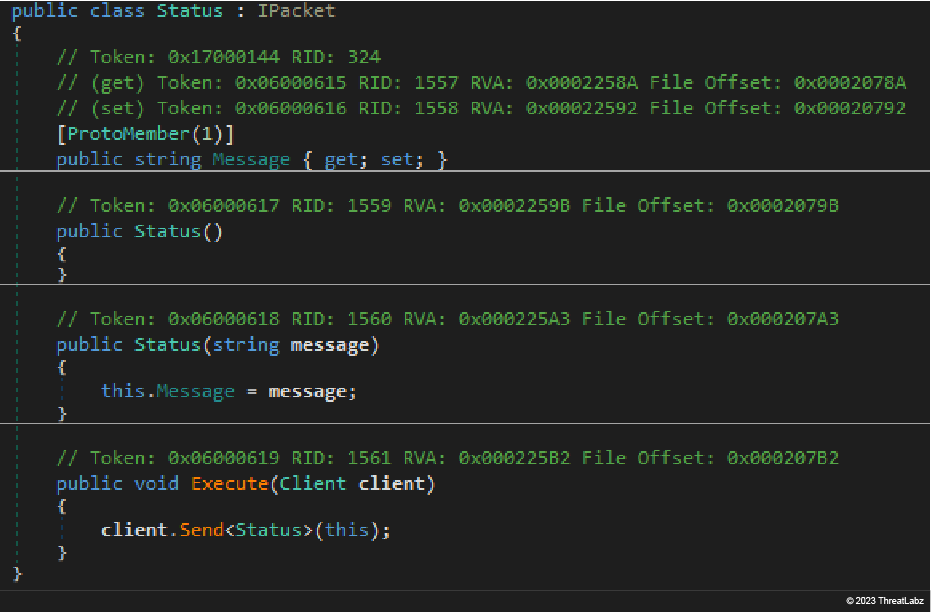Click the 'message' parameter in constructor signature
The image size is (931, 612).
click(329, 345)
